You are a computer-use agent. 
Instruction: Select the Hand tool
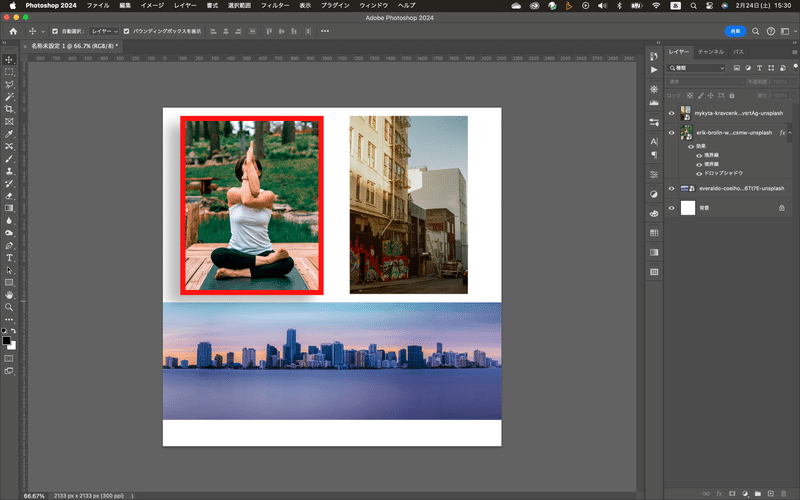[9, 295]
